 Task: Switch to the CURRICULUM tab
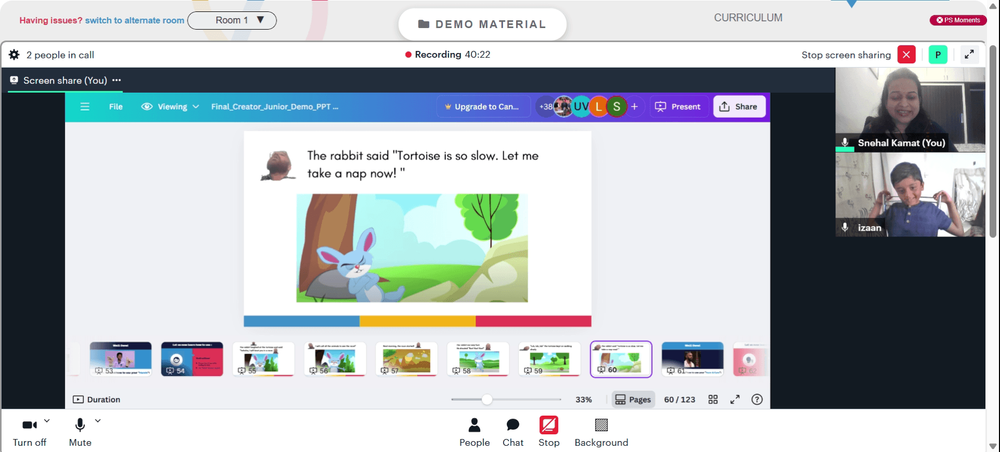pos(748,18)
